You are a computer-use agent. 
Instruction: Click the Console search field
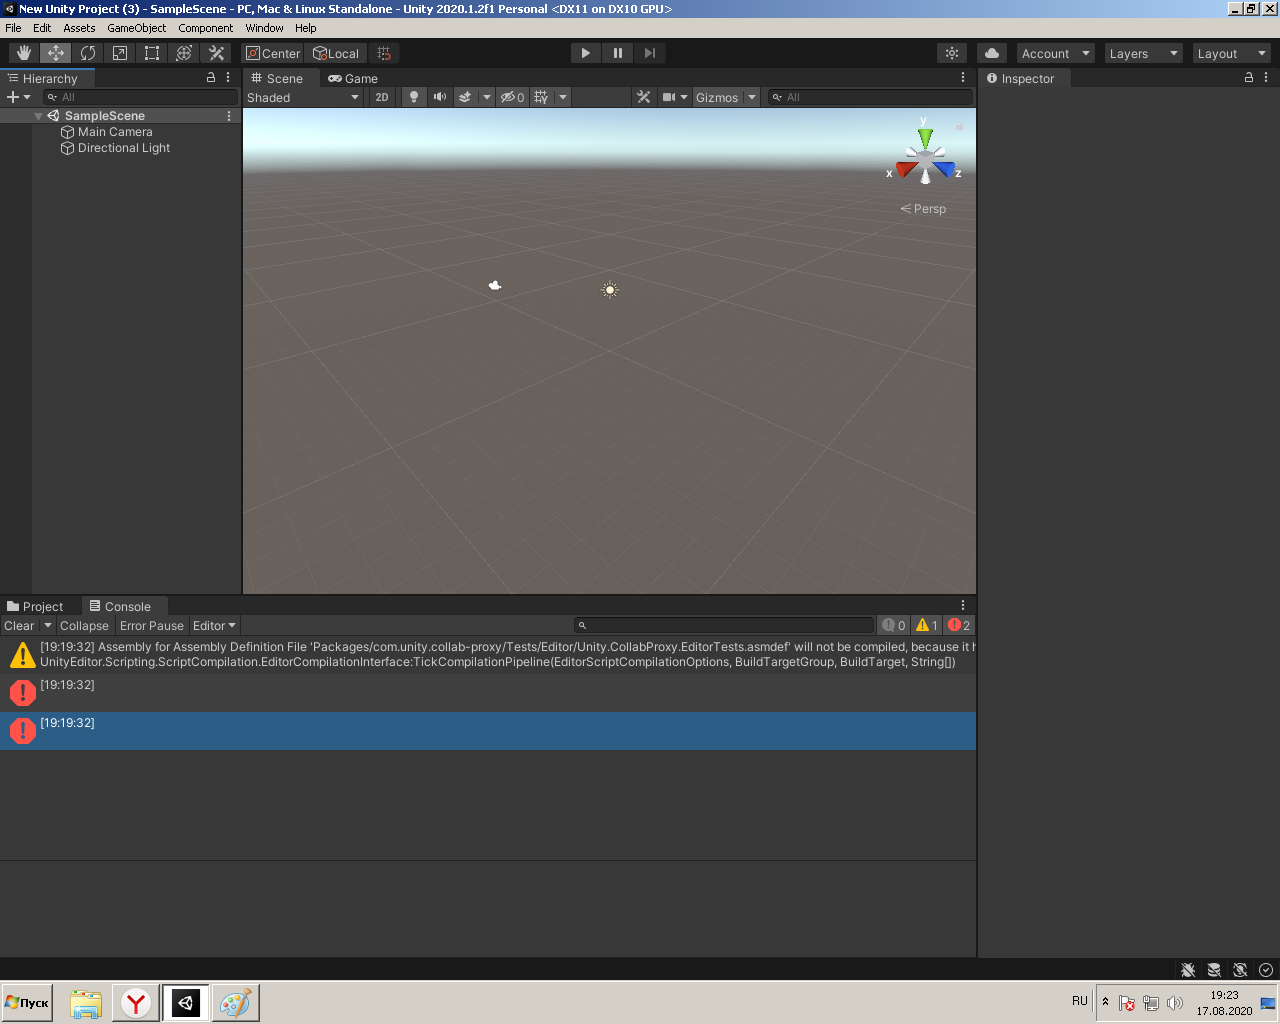(724, 625)
